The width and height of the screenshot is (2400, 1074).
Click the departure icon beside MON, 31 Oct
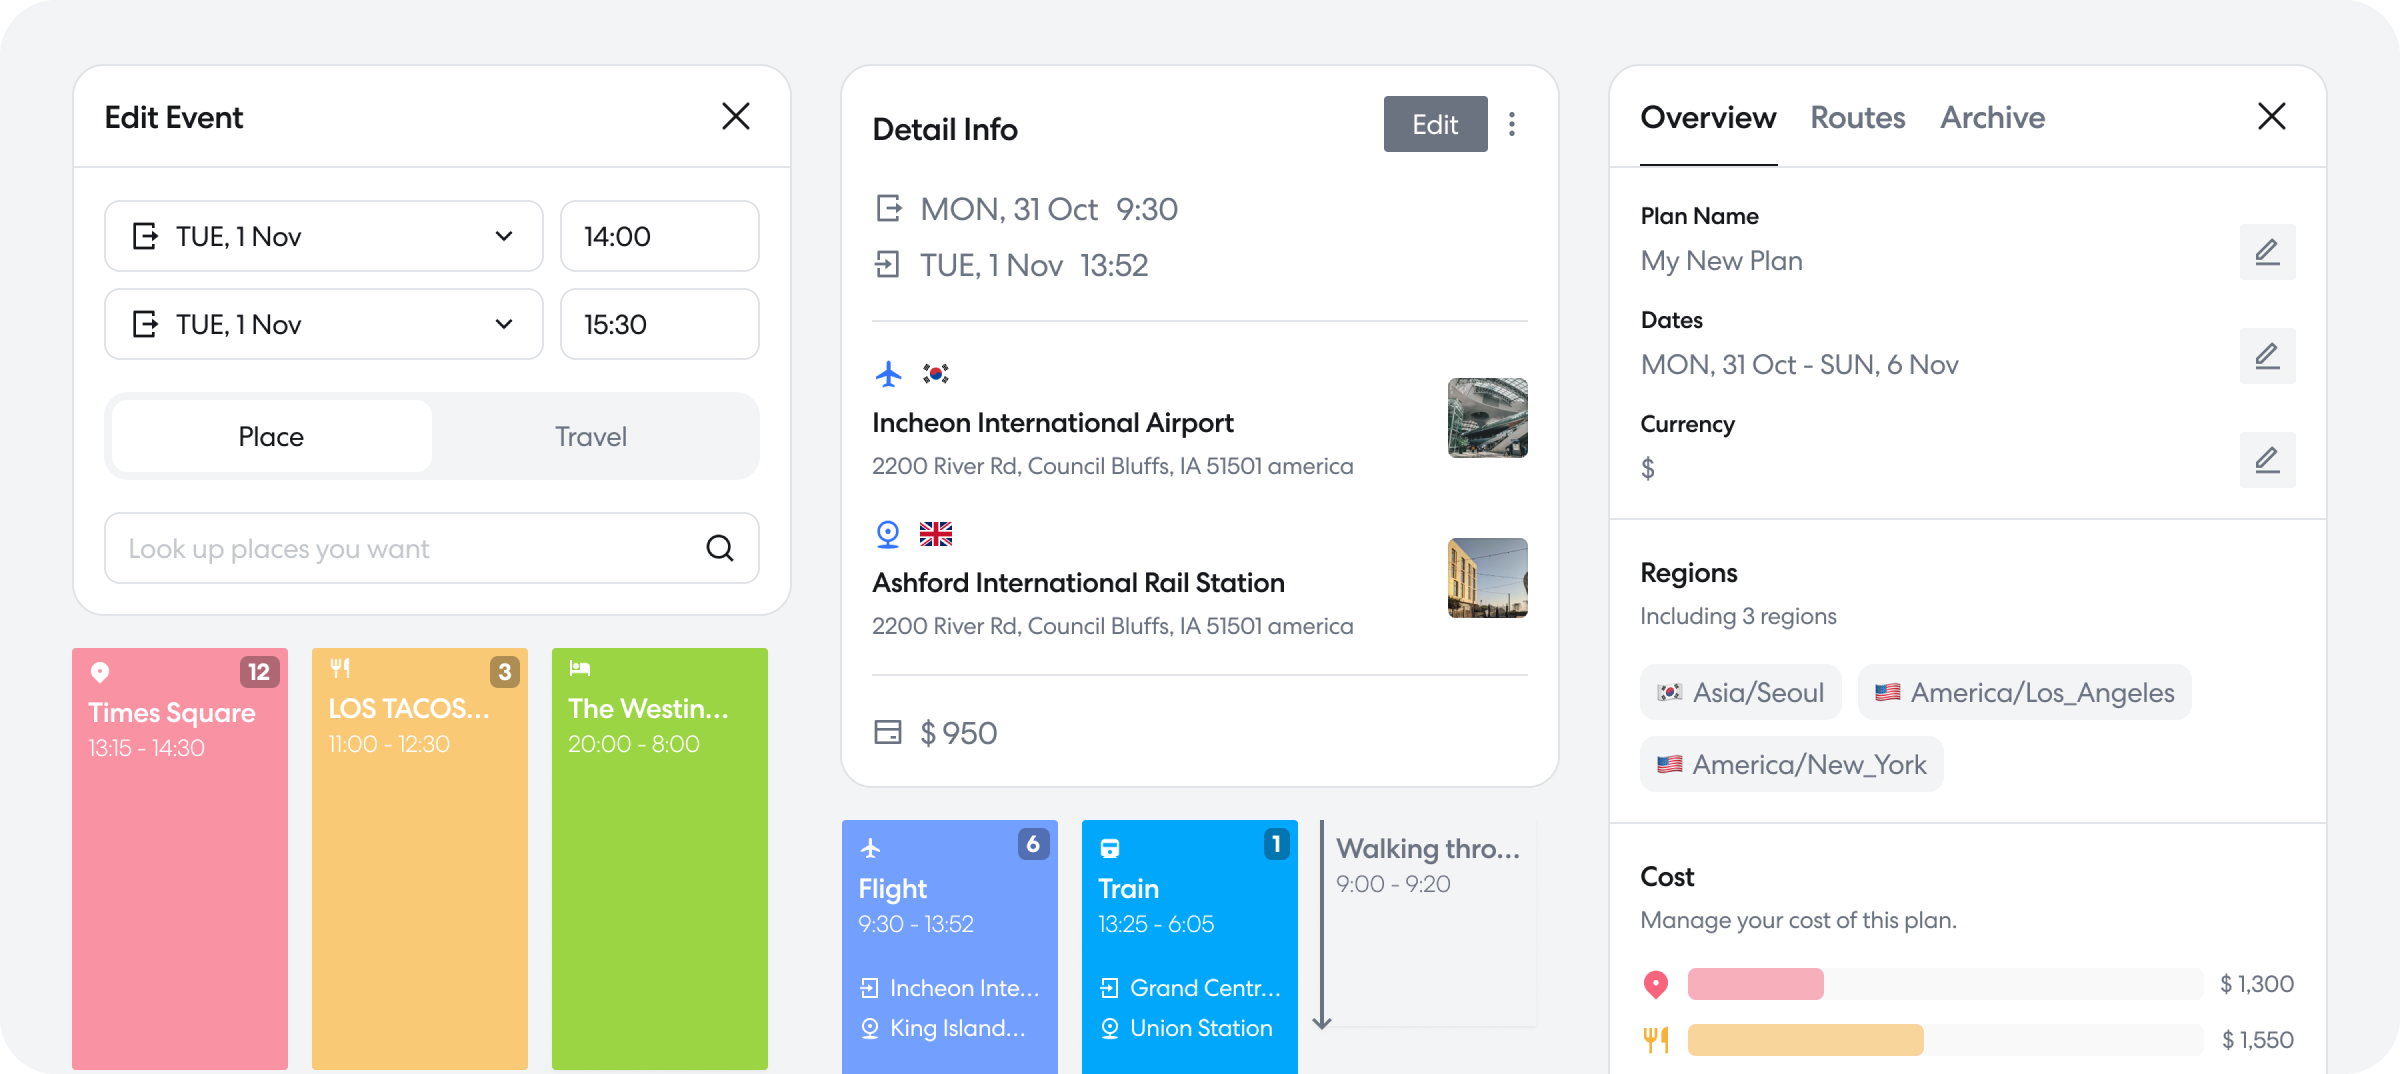pos(888,209)
